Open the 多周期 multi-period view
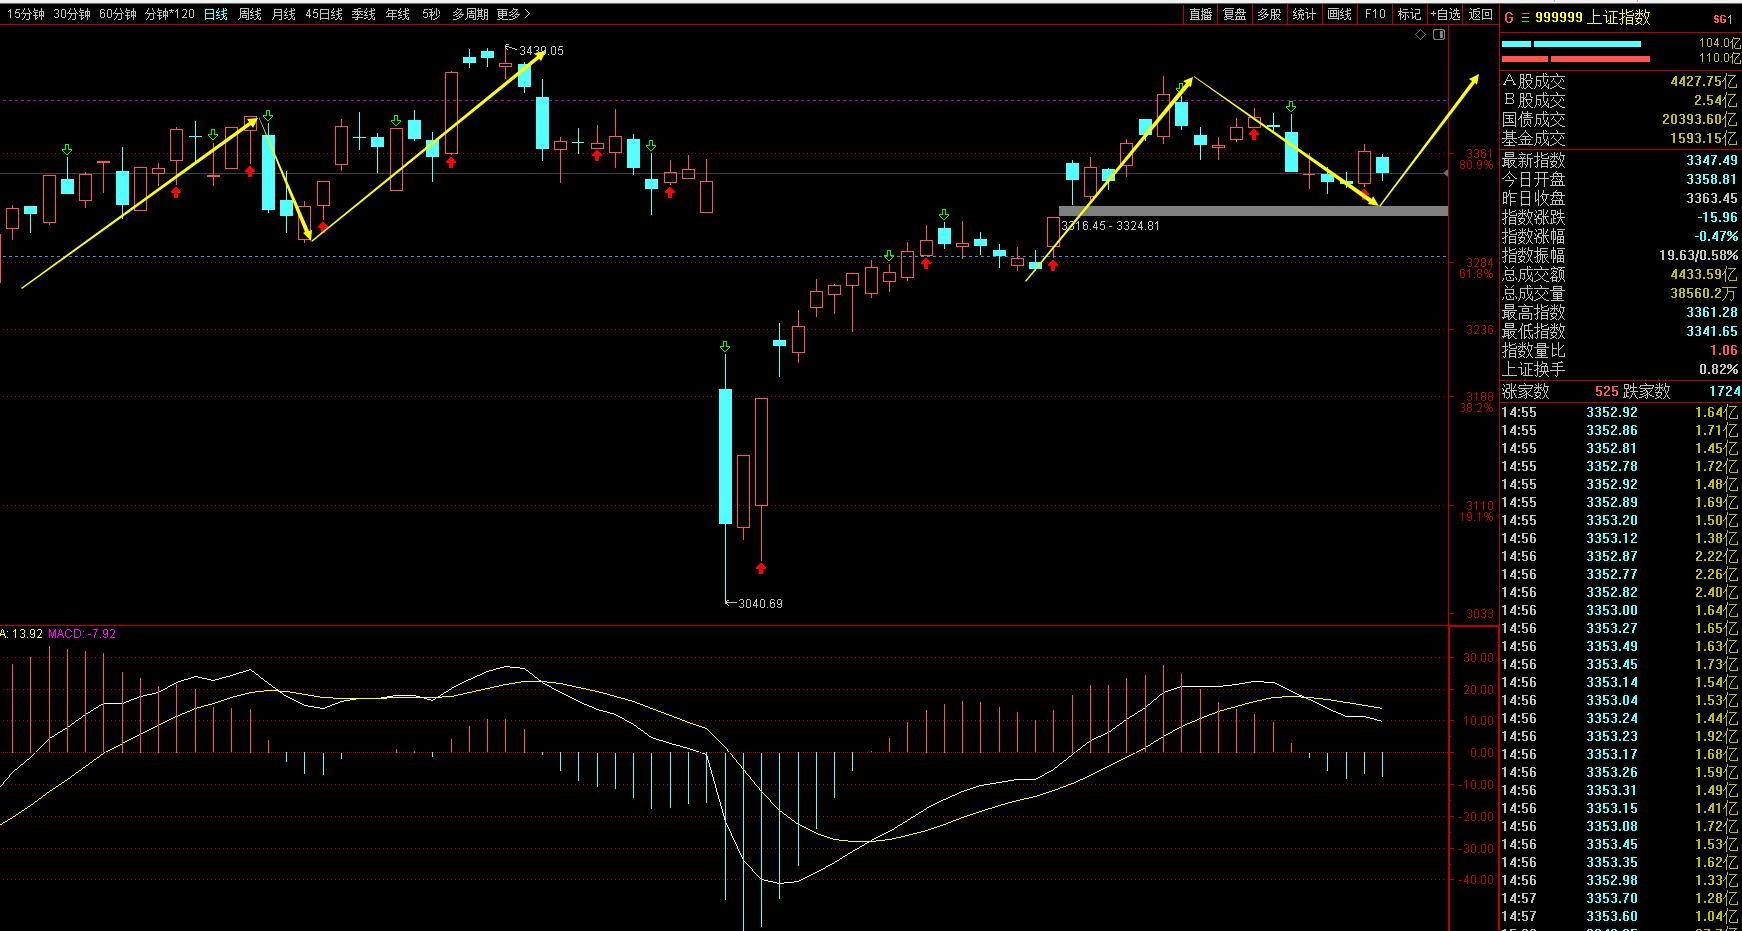Screen dimensions: 1742x931 point(470,14)
